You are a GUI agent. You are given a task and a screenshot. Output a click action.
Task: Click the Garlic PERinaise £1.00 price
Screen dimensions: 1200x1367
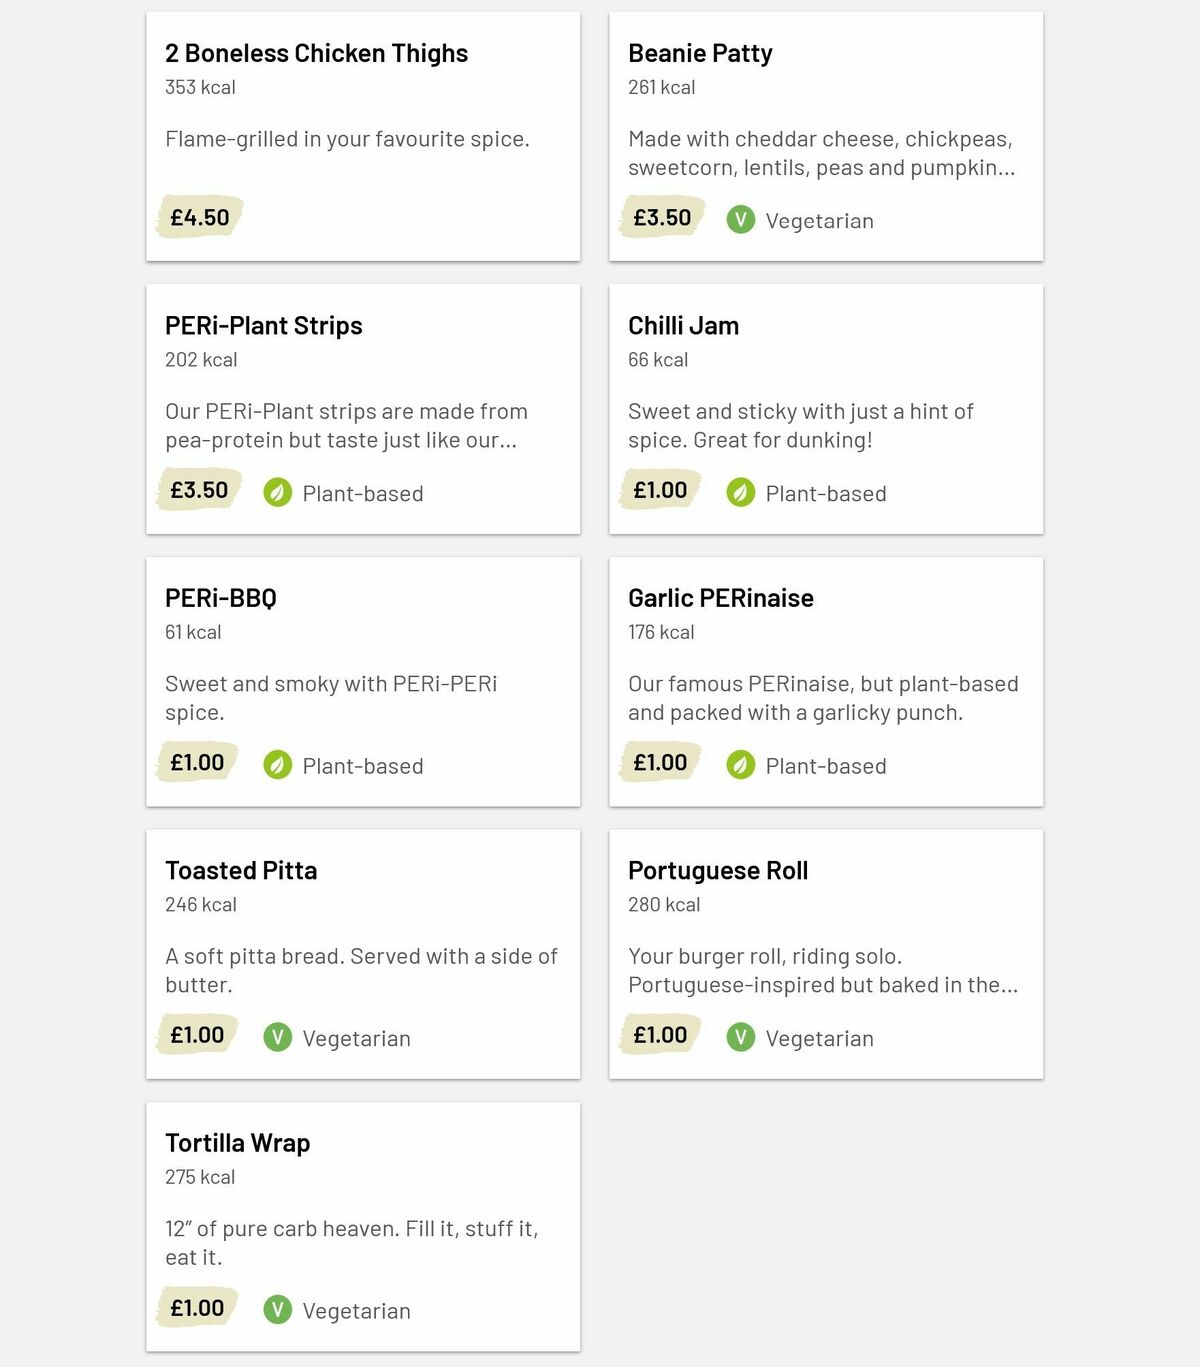pyautogui.click(x=660, y=763)
